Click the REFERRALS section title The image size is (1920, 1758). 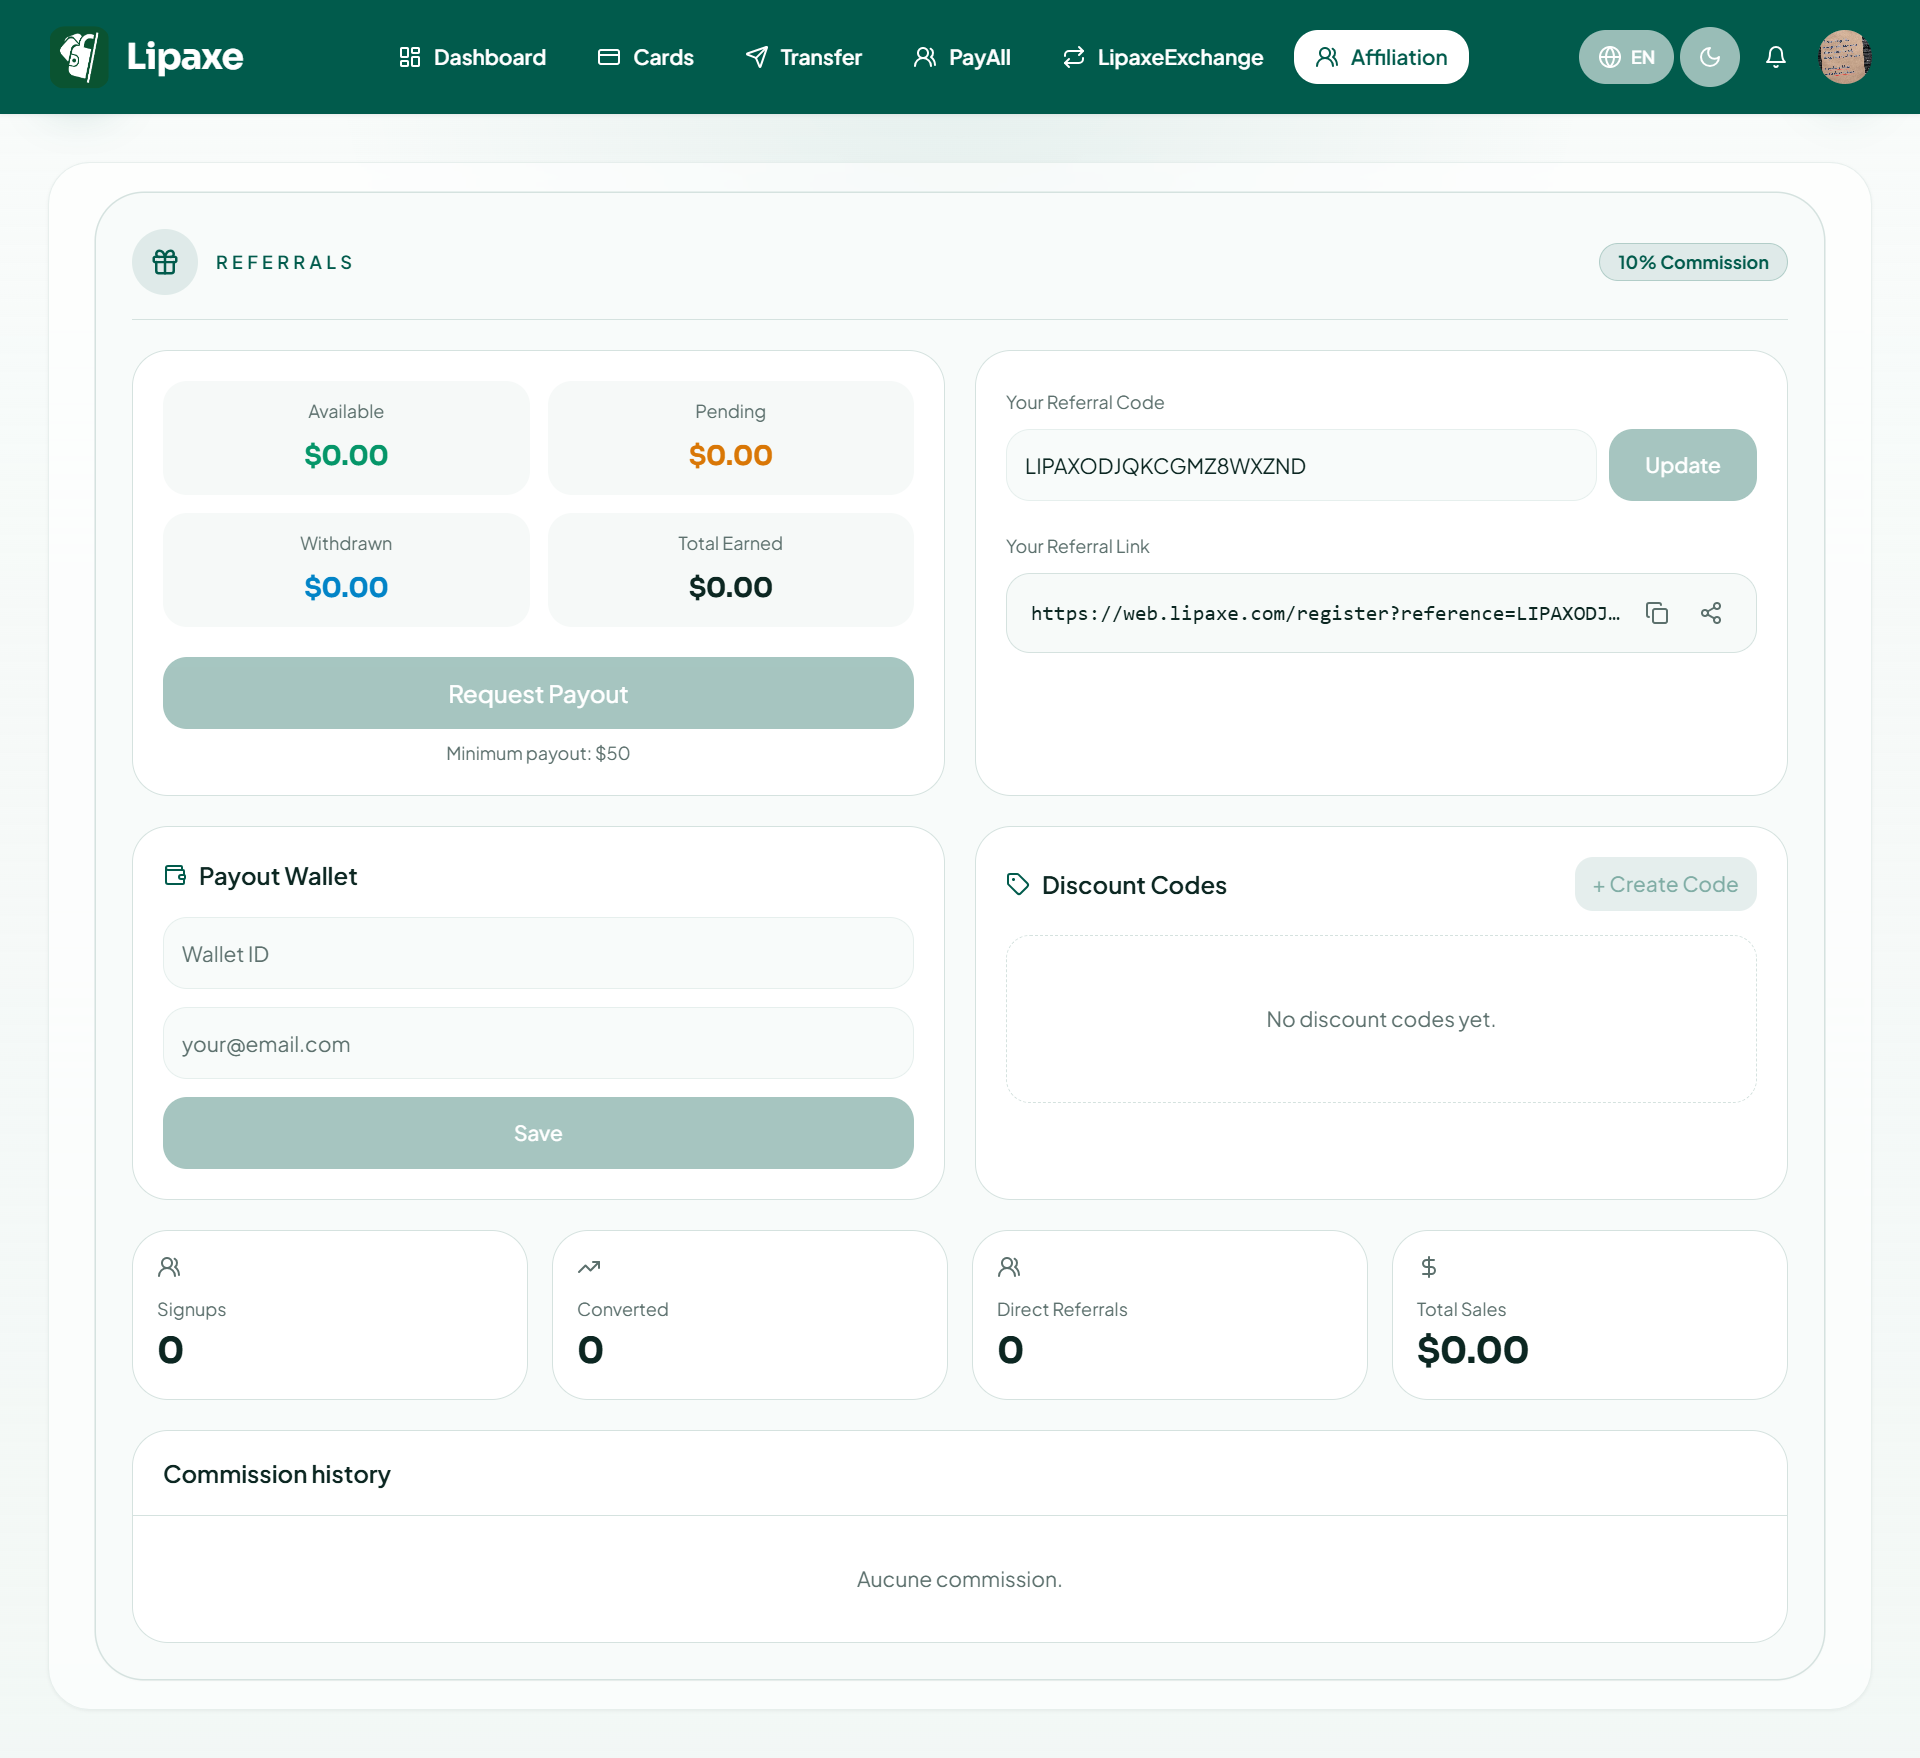point(285,262)
